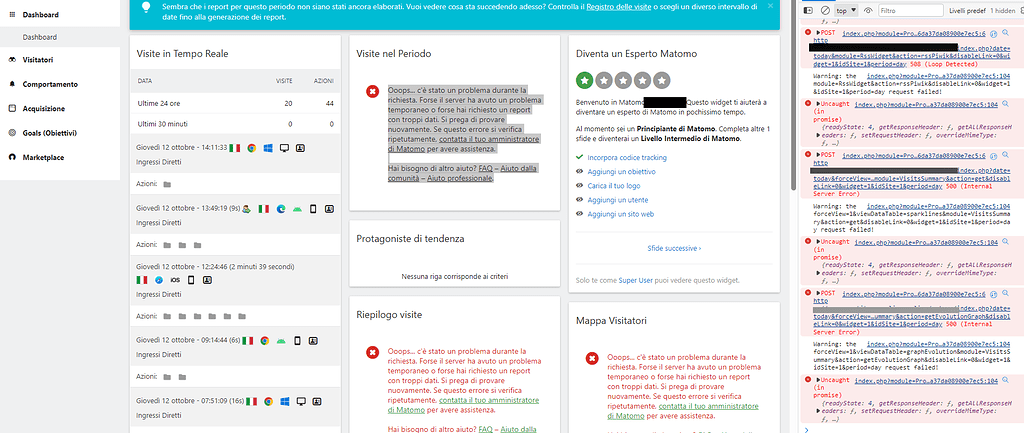The image size is (1024, 433).
Task: Click the 'Aggiungi un obiettivo' challenge link
Action: click(x=621, y=172)
